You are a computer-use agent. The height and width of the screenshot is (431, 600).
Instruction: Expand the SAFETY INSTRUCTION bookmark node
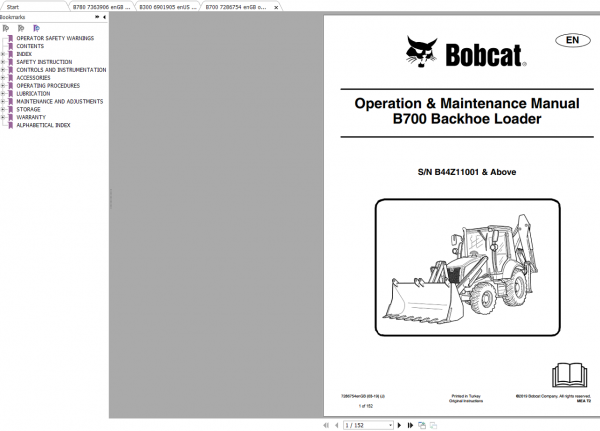tap(3, 62)
